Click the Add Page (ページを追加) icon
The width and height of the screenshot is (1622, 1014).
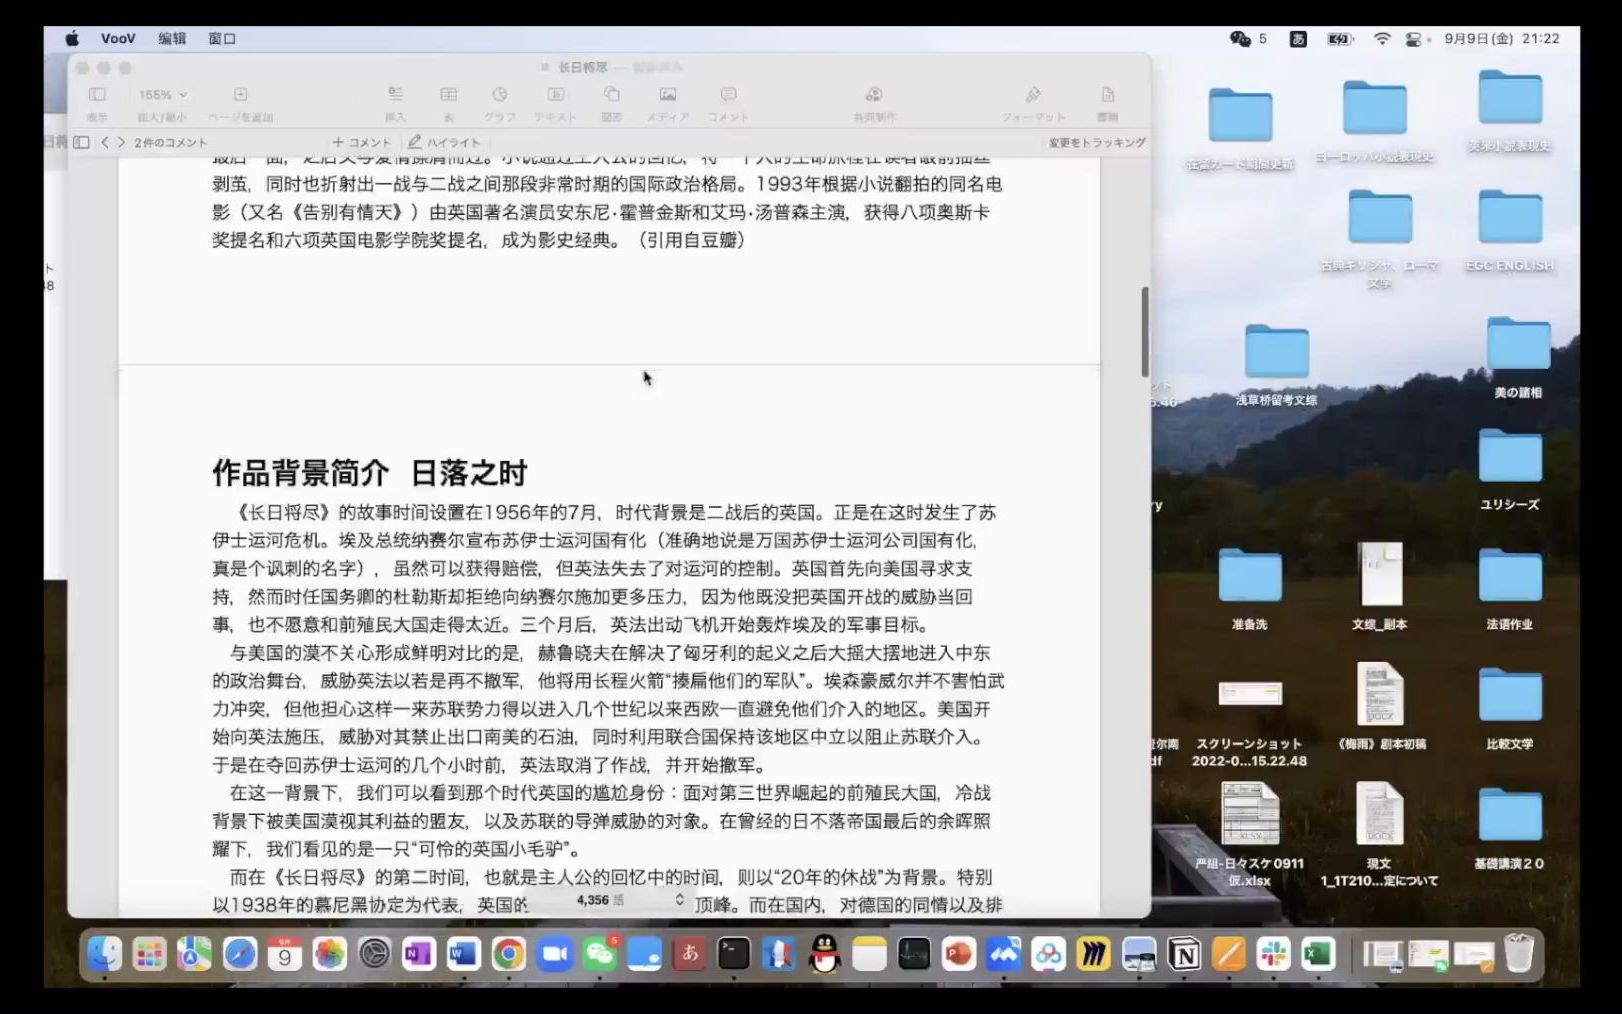240,95
